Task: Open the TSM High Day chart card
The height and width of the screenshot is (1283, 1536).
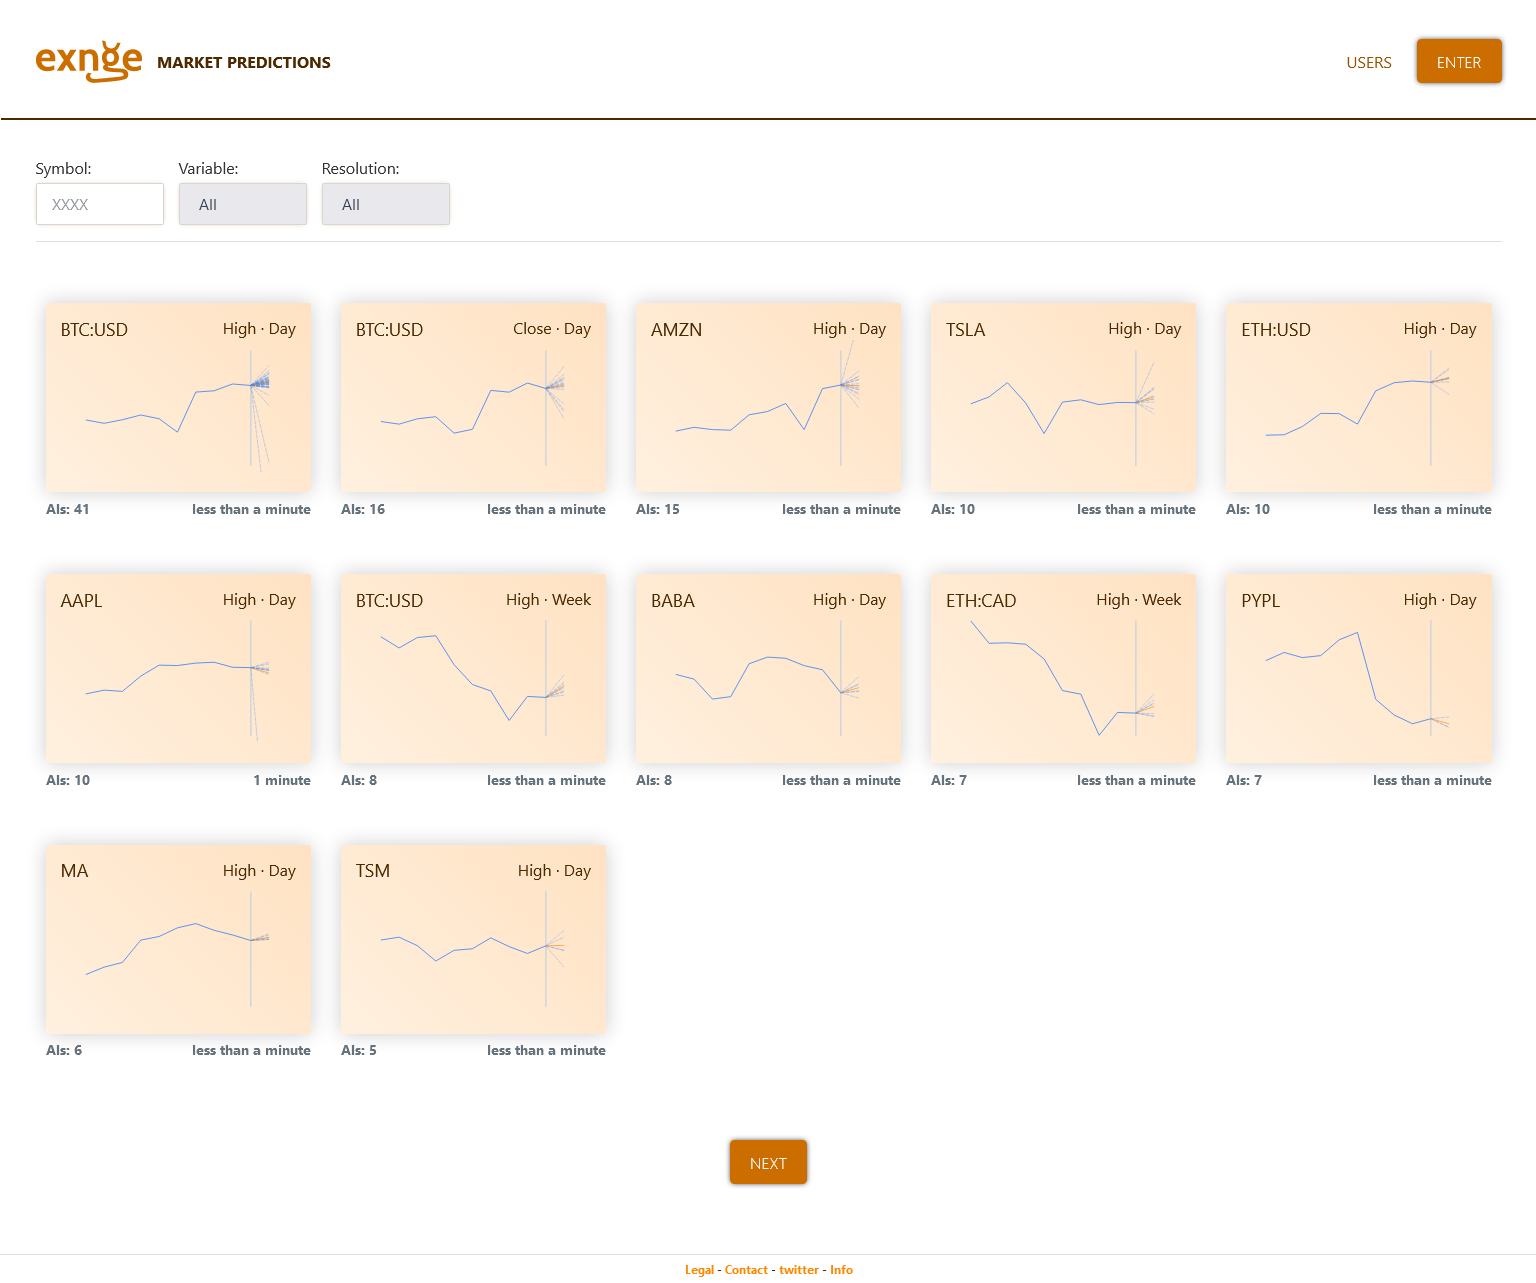Action: click(473, 939)
